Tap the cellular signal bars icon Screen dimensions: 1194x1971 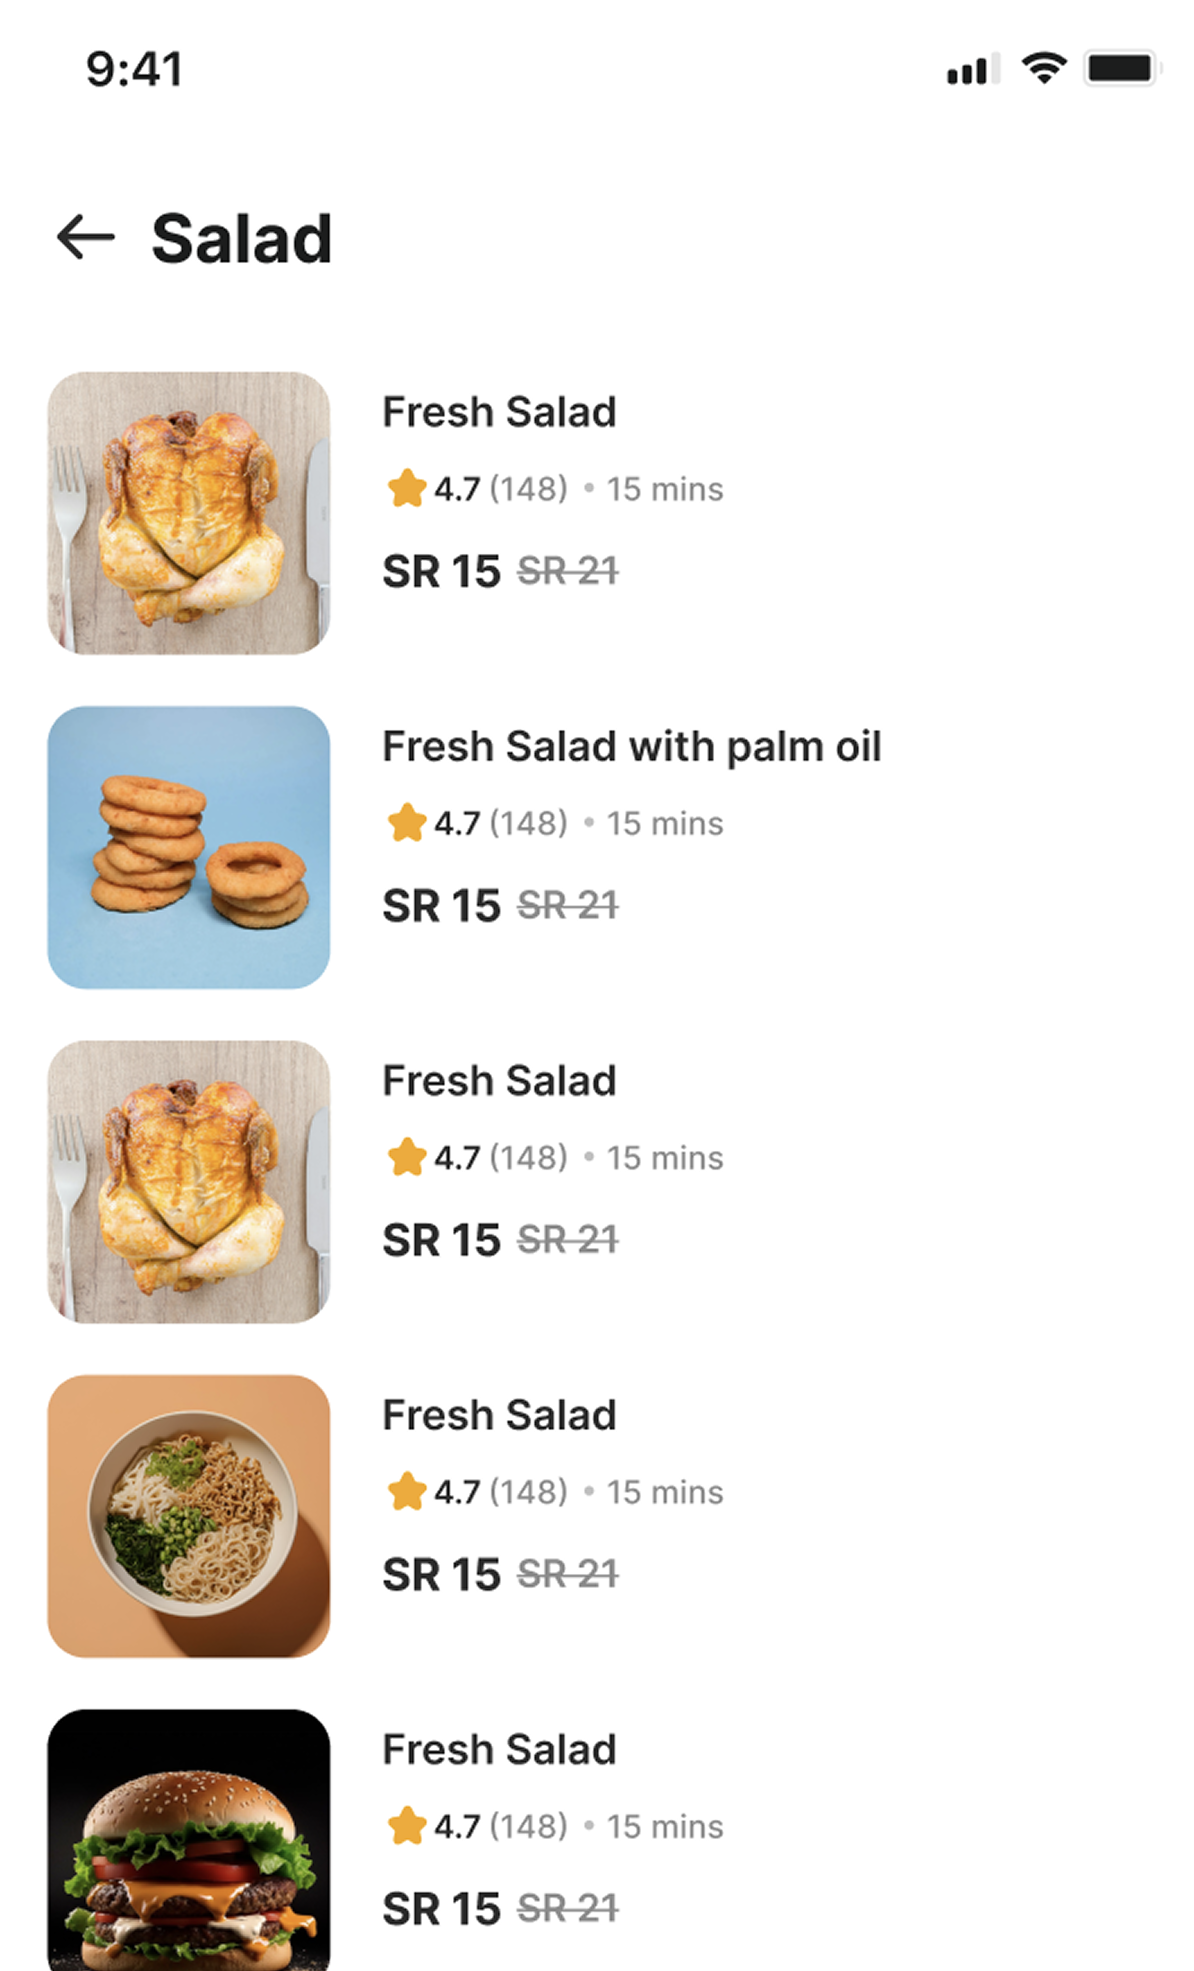(972, 70)
